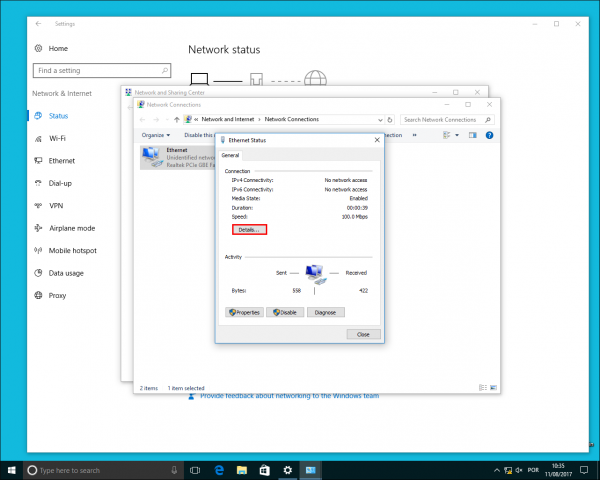The image size is (600, 480).
Task: Launch Microsoft Edge from taskbar
Action: 219,470
